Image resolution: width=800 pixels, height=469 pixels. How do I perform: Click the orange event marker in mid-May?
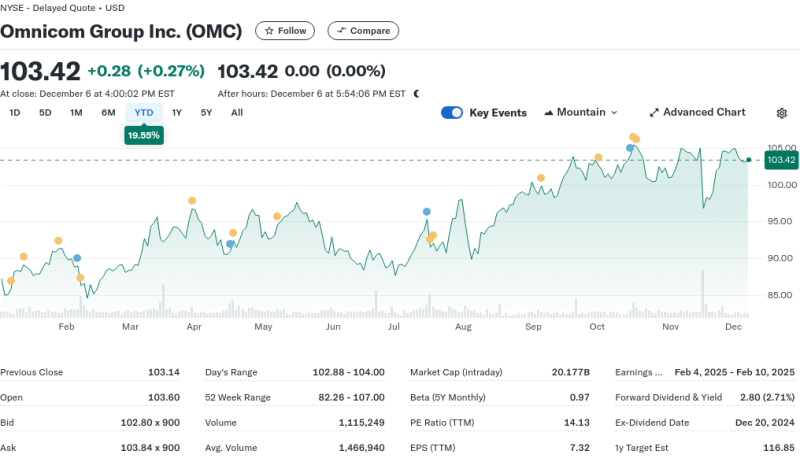pos(277,216)
